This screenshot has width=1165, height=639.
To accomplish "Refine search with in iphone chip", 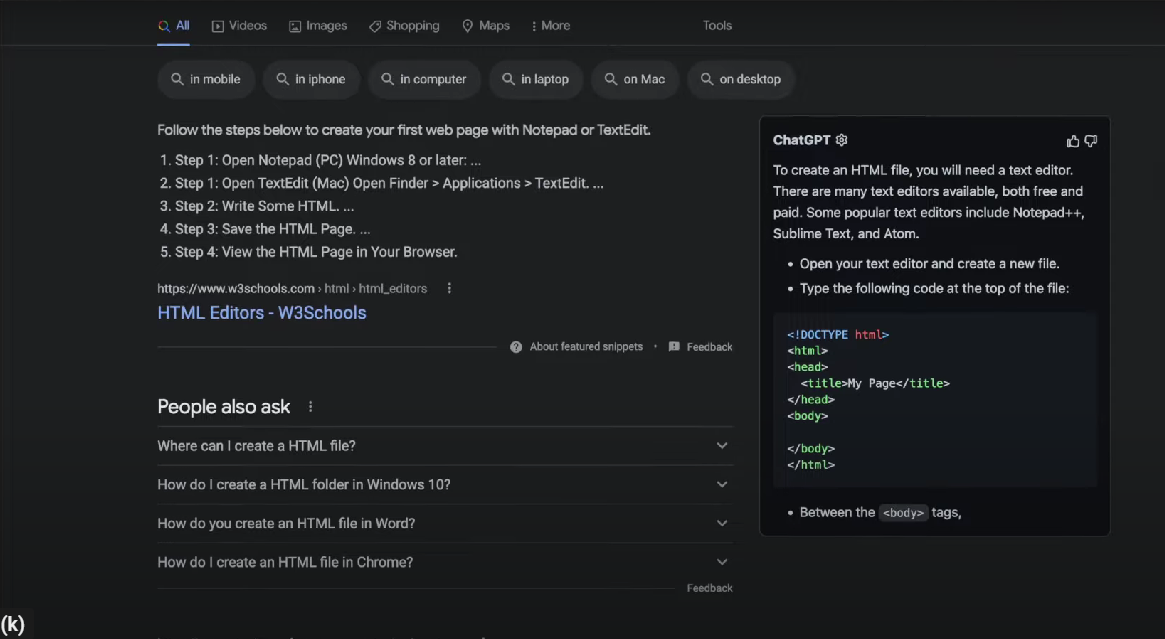I will click(x=311, y=79).
